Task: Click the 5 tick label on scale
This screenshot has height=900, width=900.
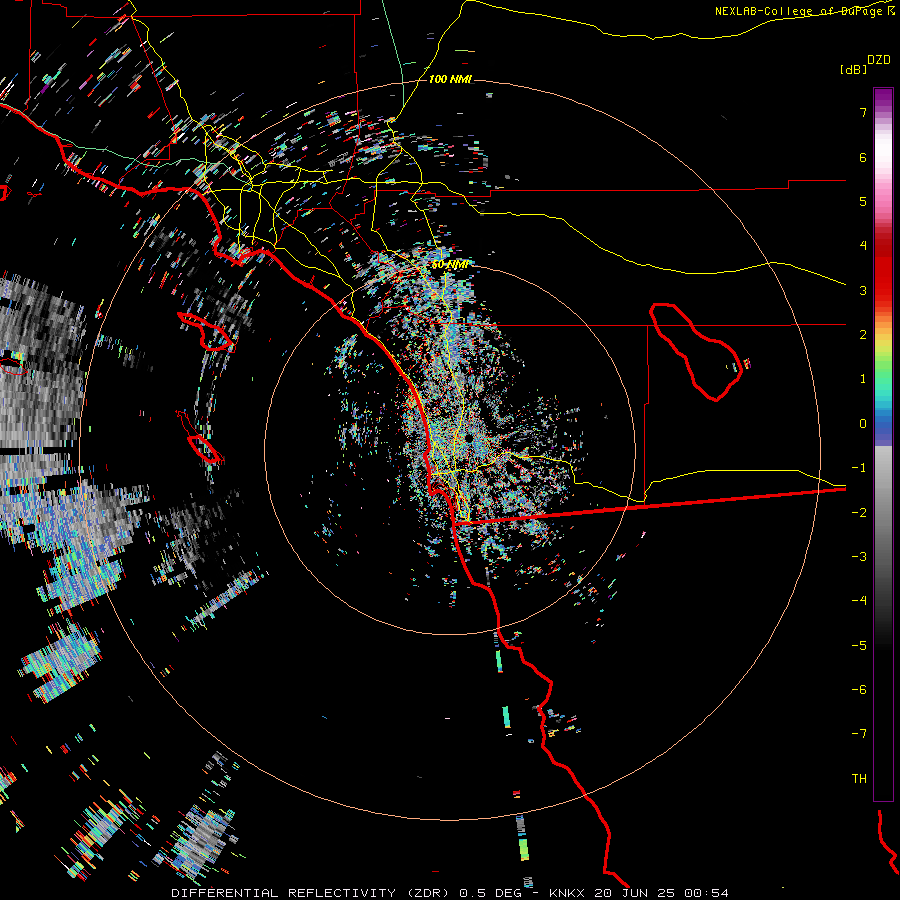Action: point(863,201)
